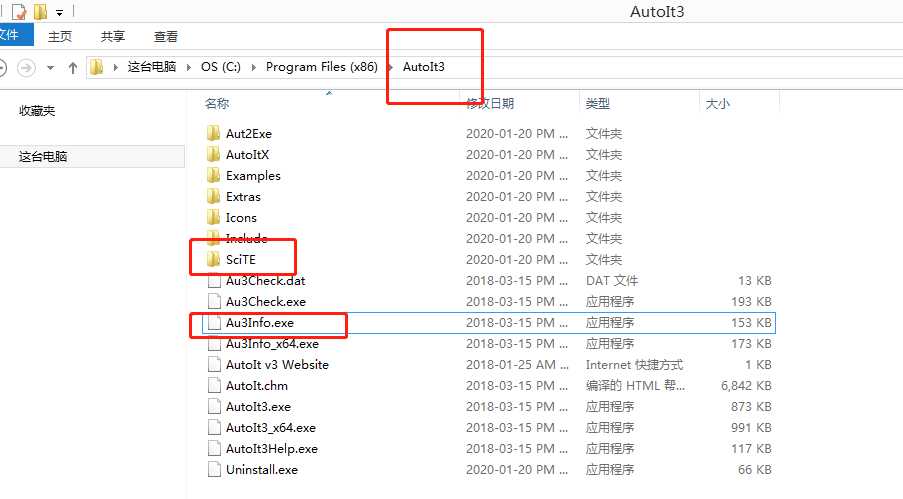The height and width of the screenshot is (499, 903).
Task: Select the Icons folder icon
Action: pyautogui.click(x=213, y=218)
